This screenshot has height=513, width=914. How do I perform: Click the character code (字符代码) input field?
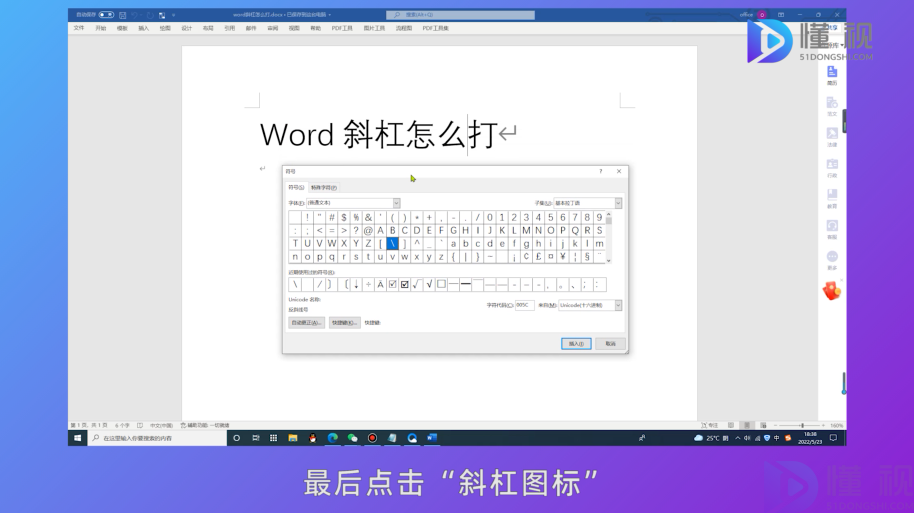tap(524, 305)
